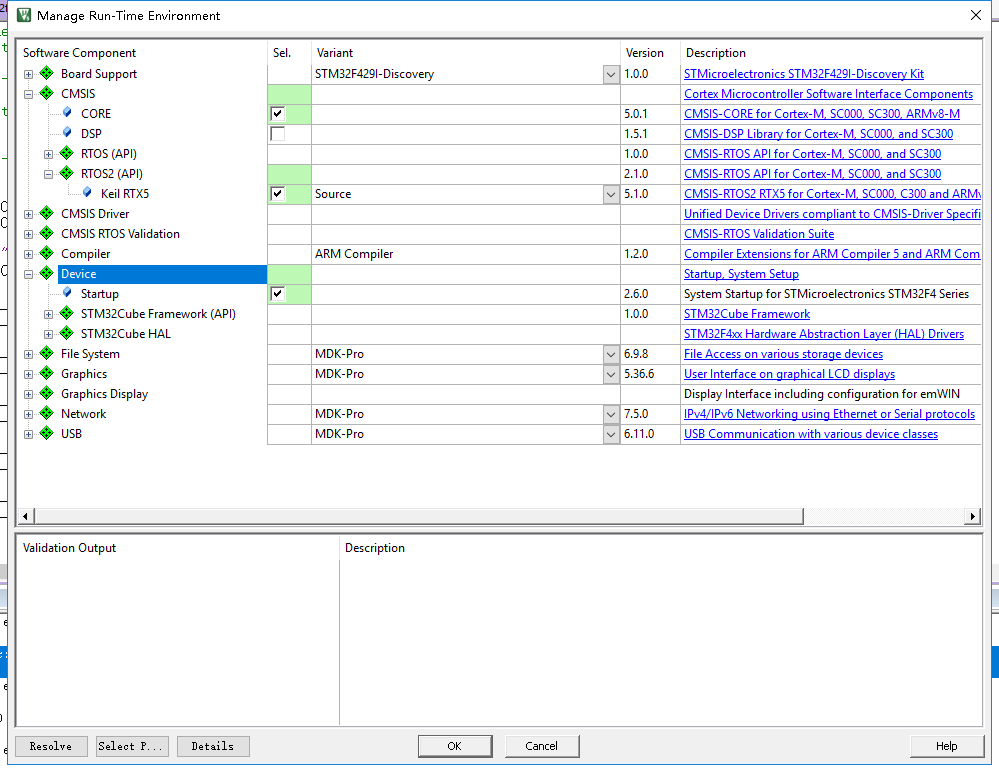Click the Cancel button
The width and height of the screenshot is (999, 772).
point(542,746)
